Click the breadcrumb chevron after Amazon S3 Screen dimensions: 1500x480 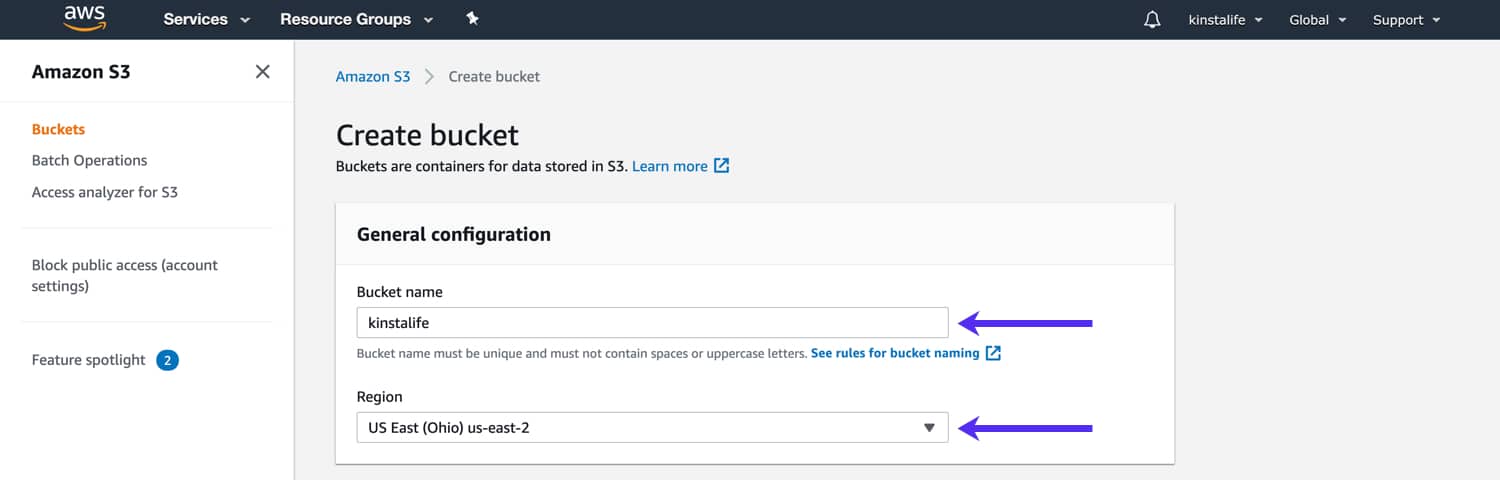(x=429, y=77)
